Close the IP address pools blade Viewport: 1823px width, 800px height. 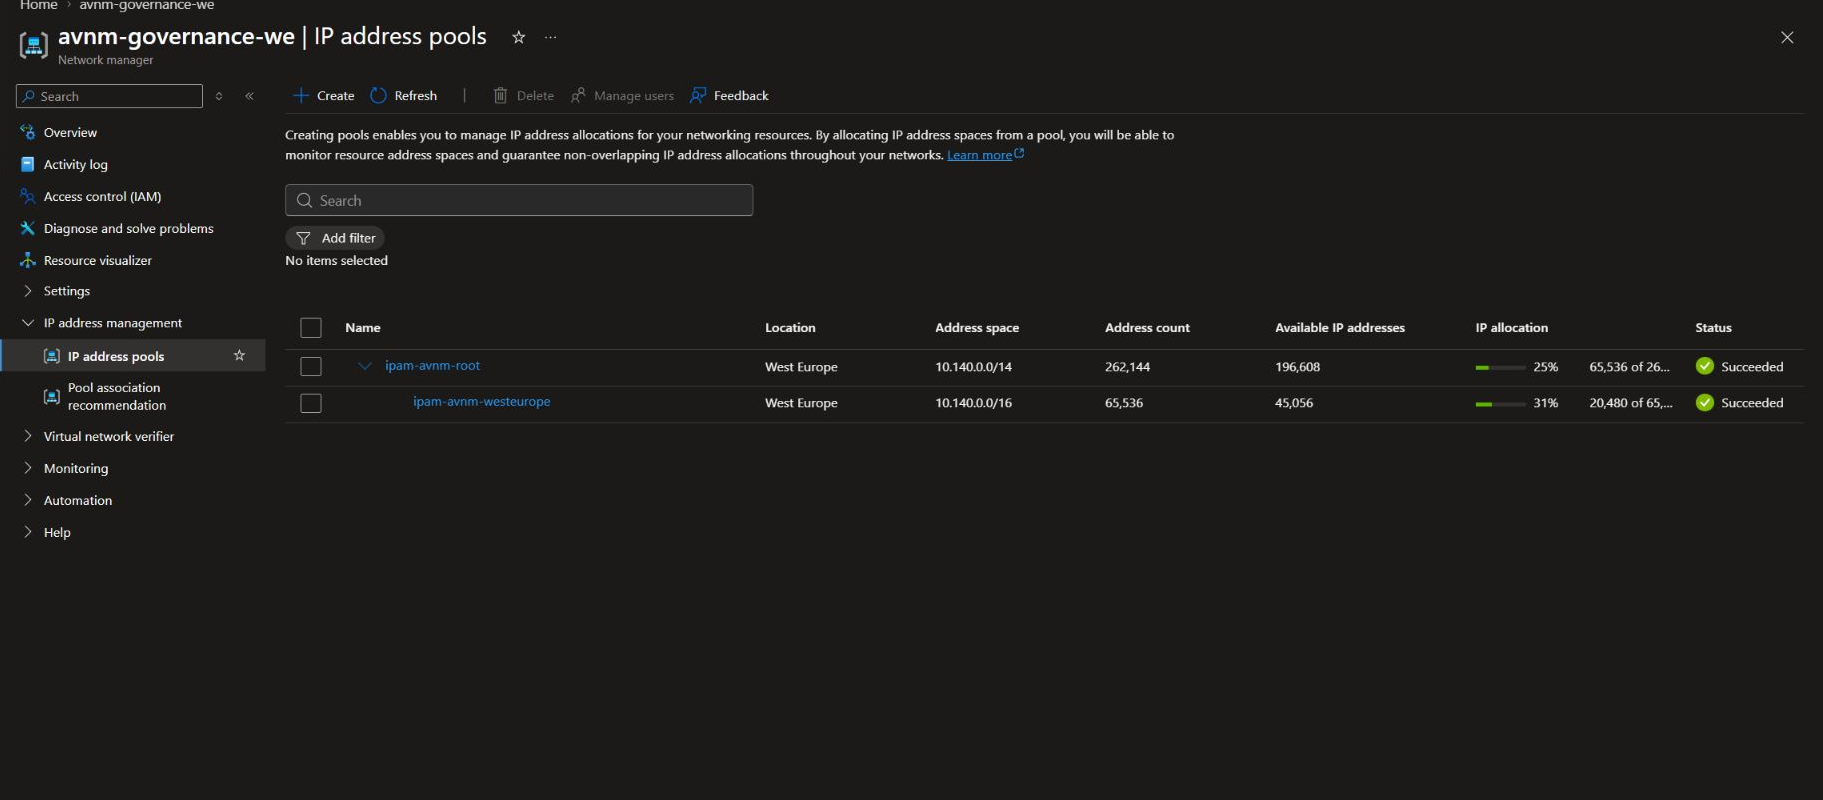1787,37
